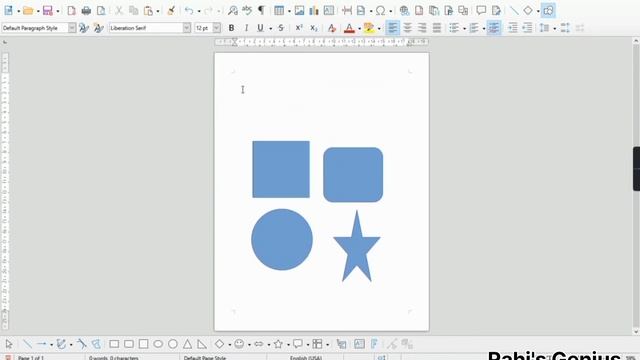
Task: Open the Font Color dropdown arrow
Action: (359, 29)
